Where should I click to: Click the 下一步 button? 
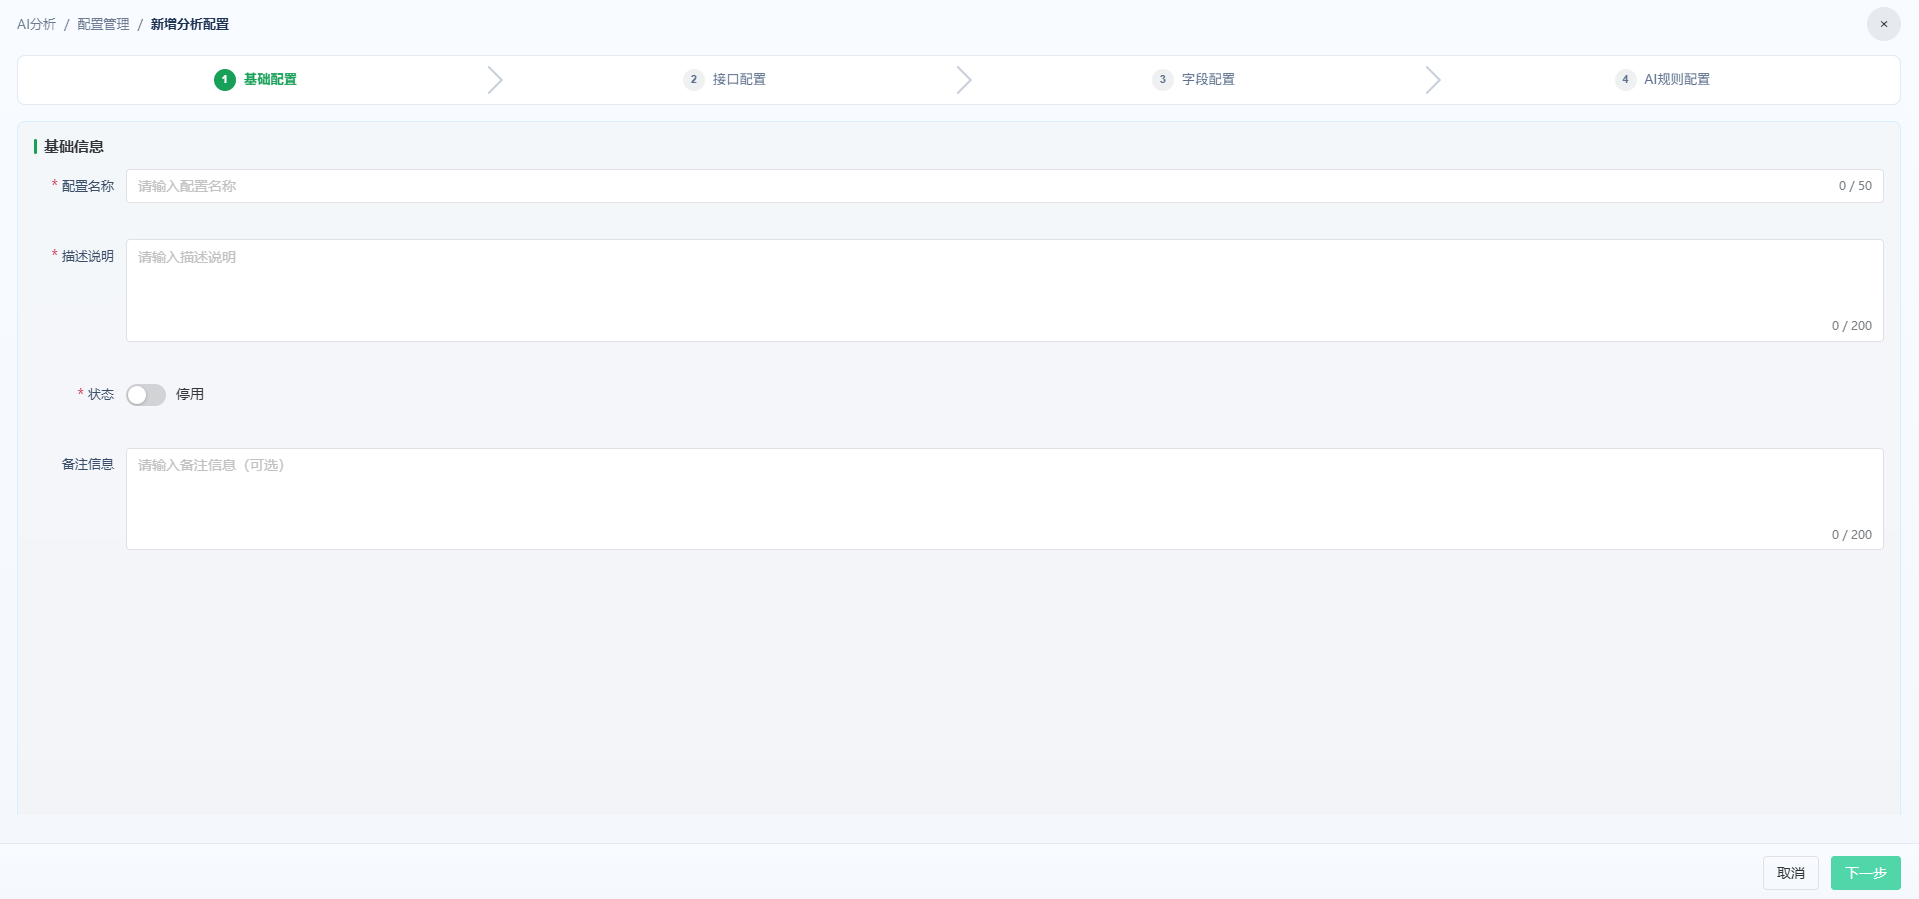pyautogui.click(x=1866, y=873)
